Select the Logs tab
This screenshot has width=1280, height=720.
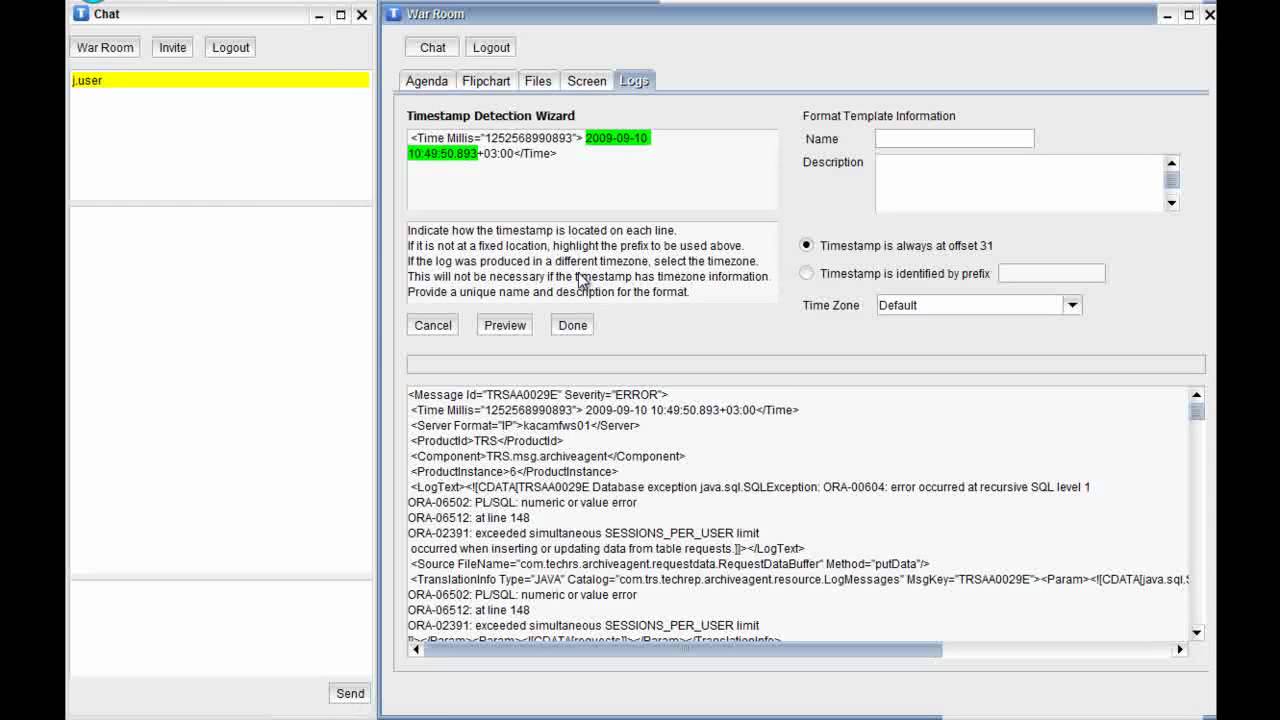(634, 81)
